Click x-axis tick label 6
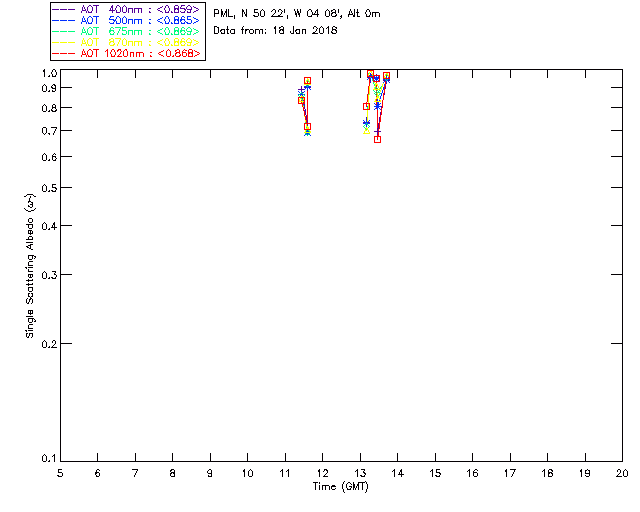Image resolution: width=640 pixels, height=512 pixels. coord(98,473)
